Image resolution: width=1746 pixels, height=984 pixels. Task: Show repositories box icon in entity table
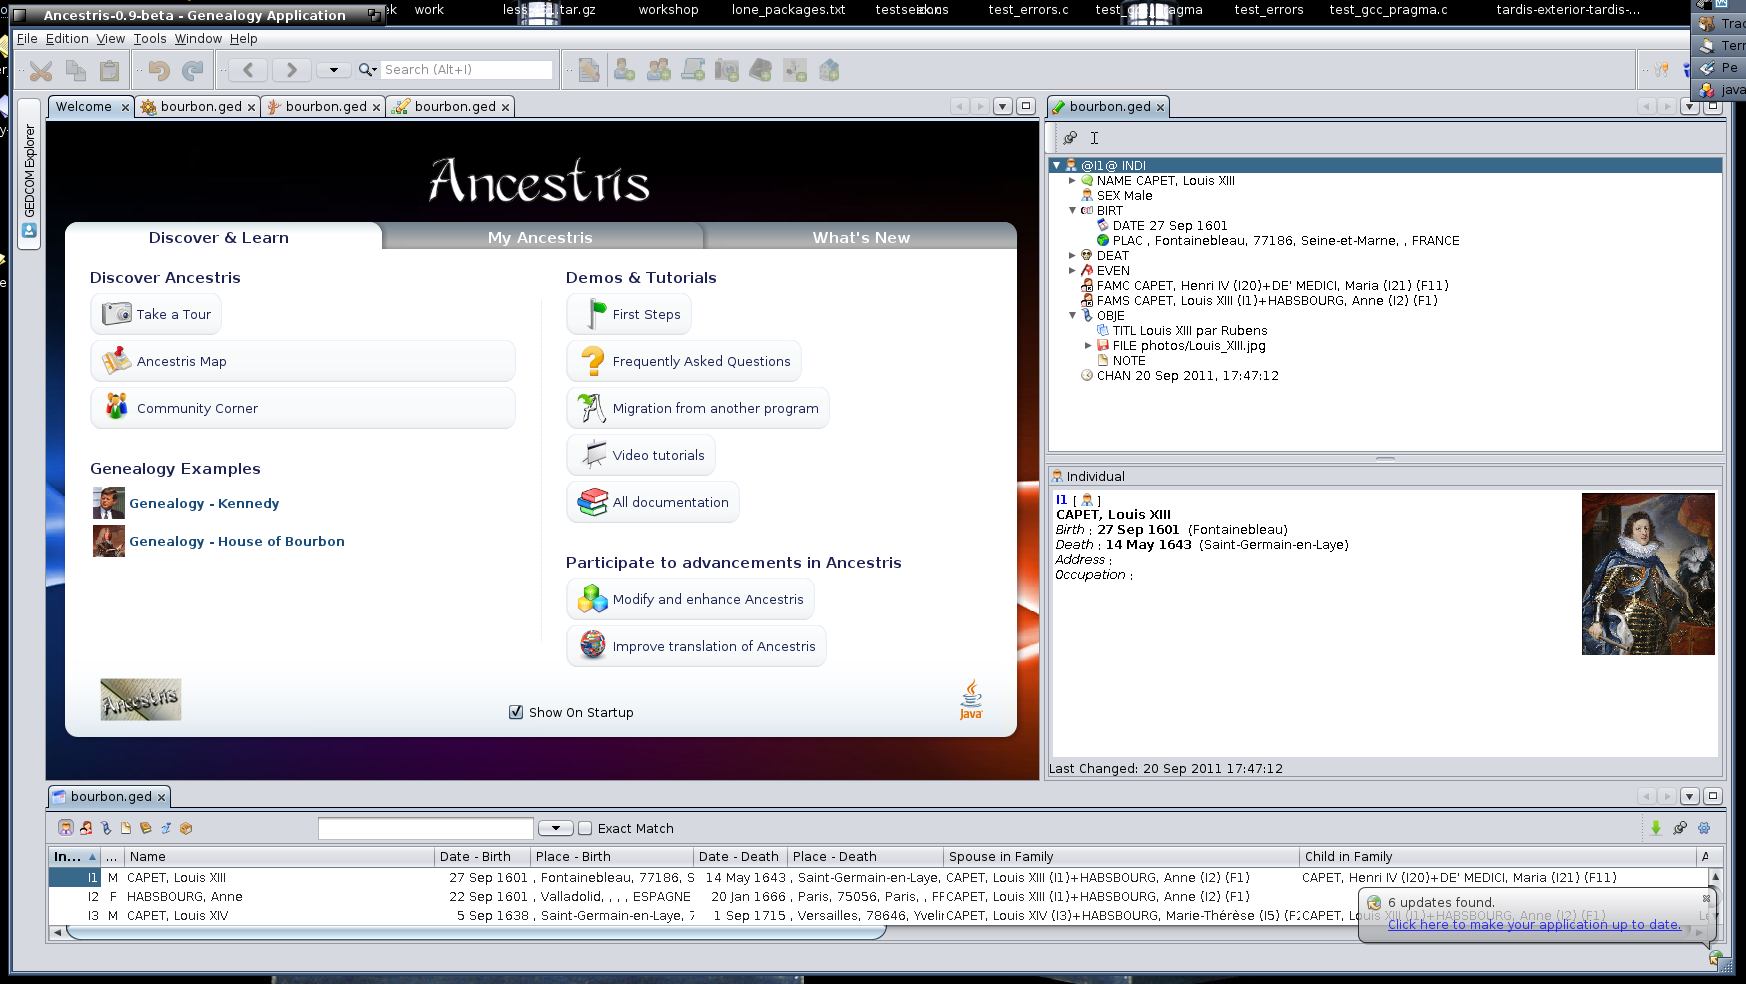tap(186, 828)
